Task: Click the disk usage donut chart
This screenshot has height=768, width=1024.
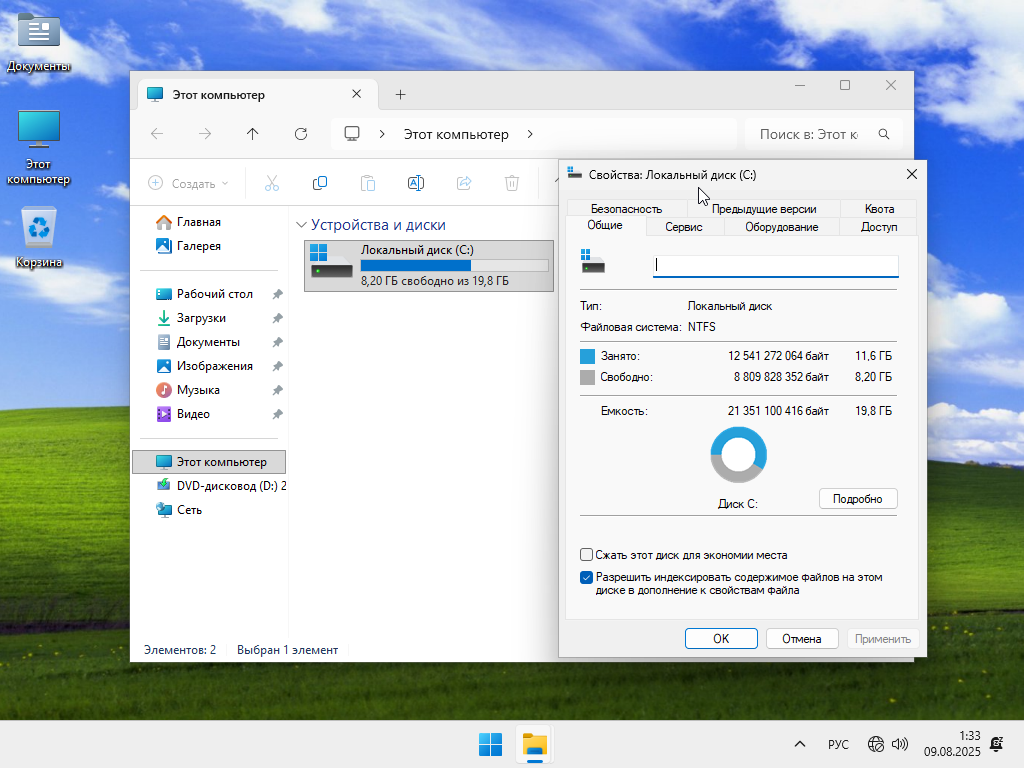Action: tap(738, 455)
